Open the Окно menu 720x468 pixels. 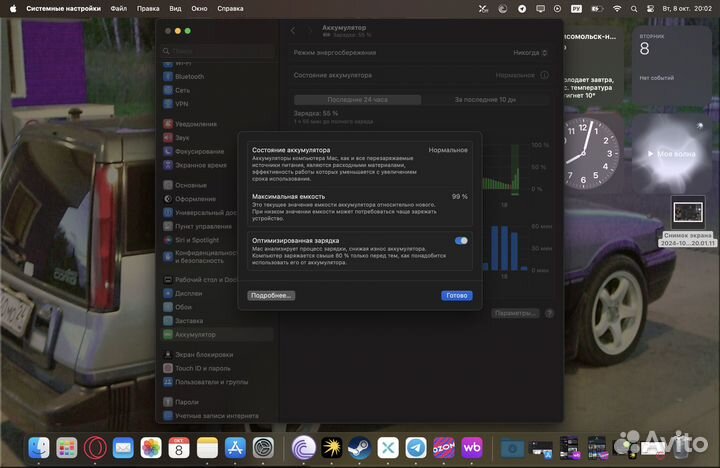pyautogui.click(x=199, y=8)
